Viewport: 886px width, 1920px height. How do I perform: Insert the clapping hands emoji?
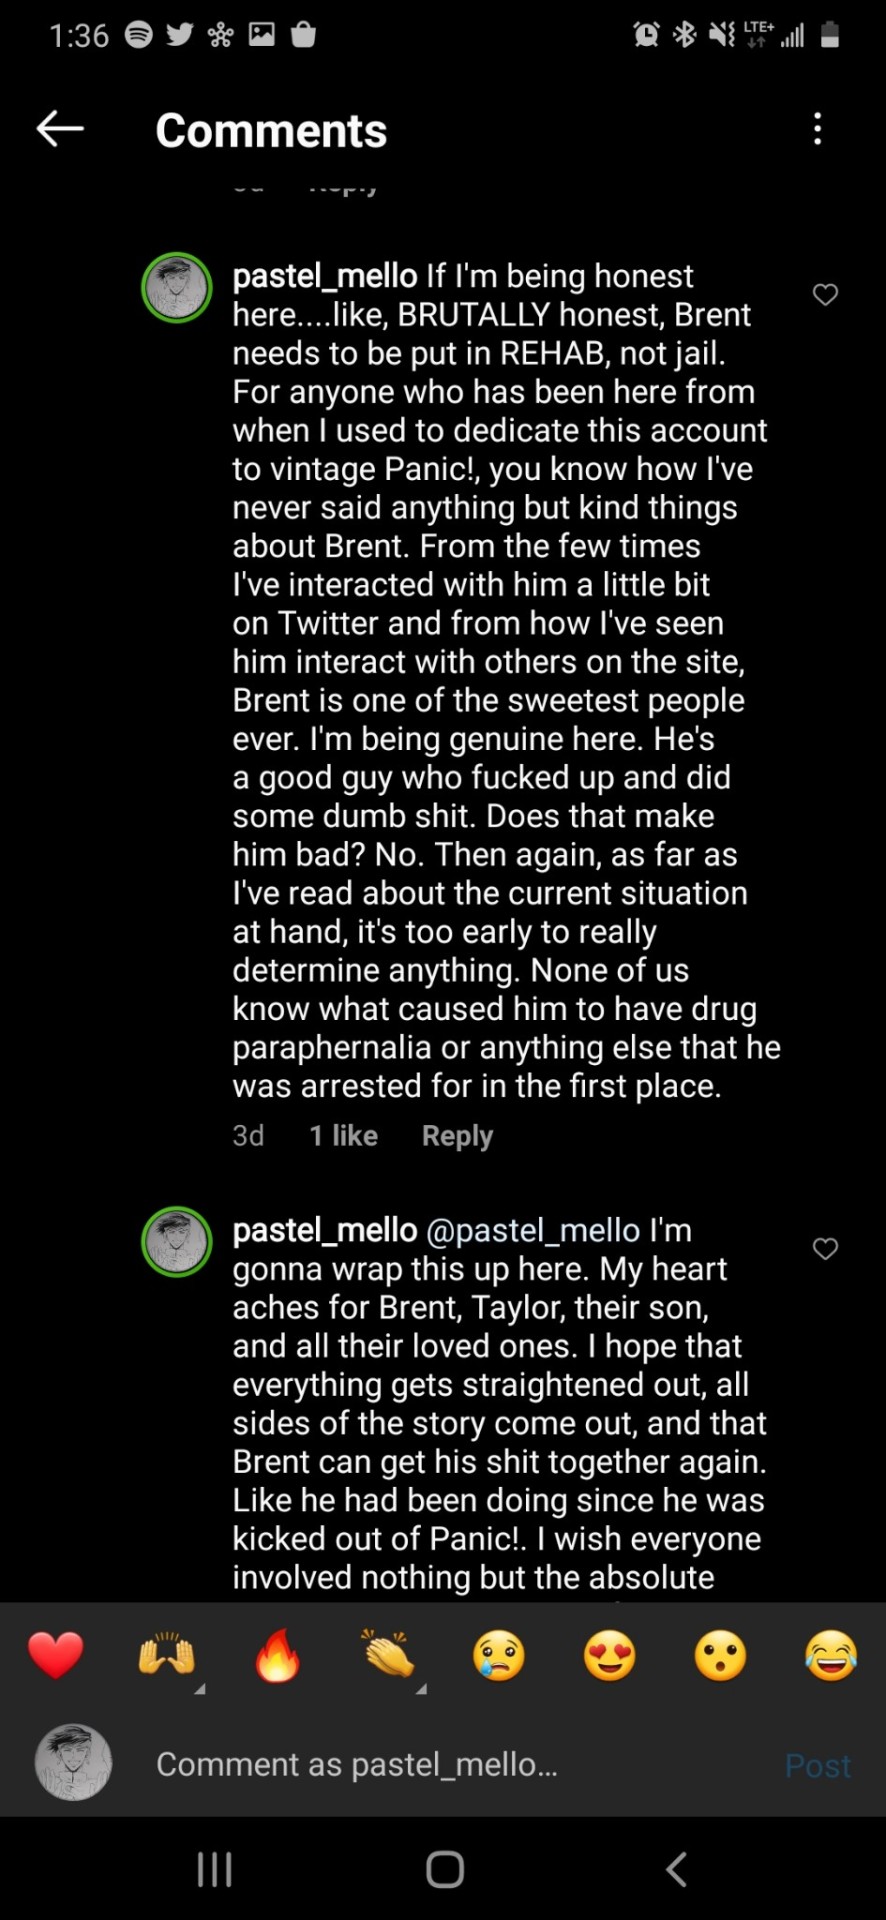coord(388,1655)
